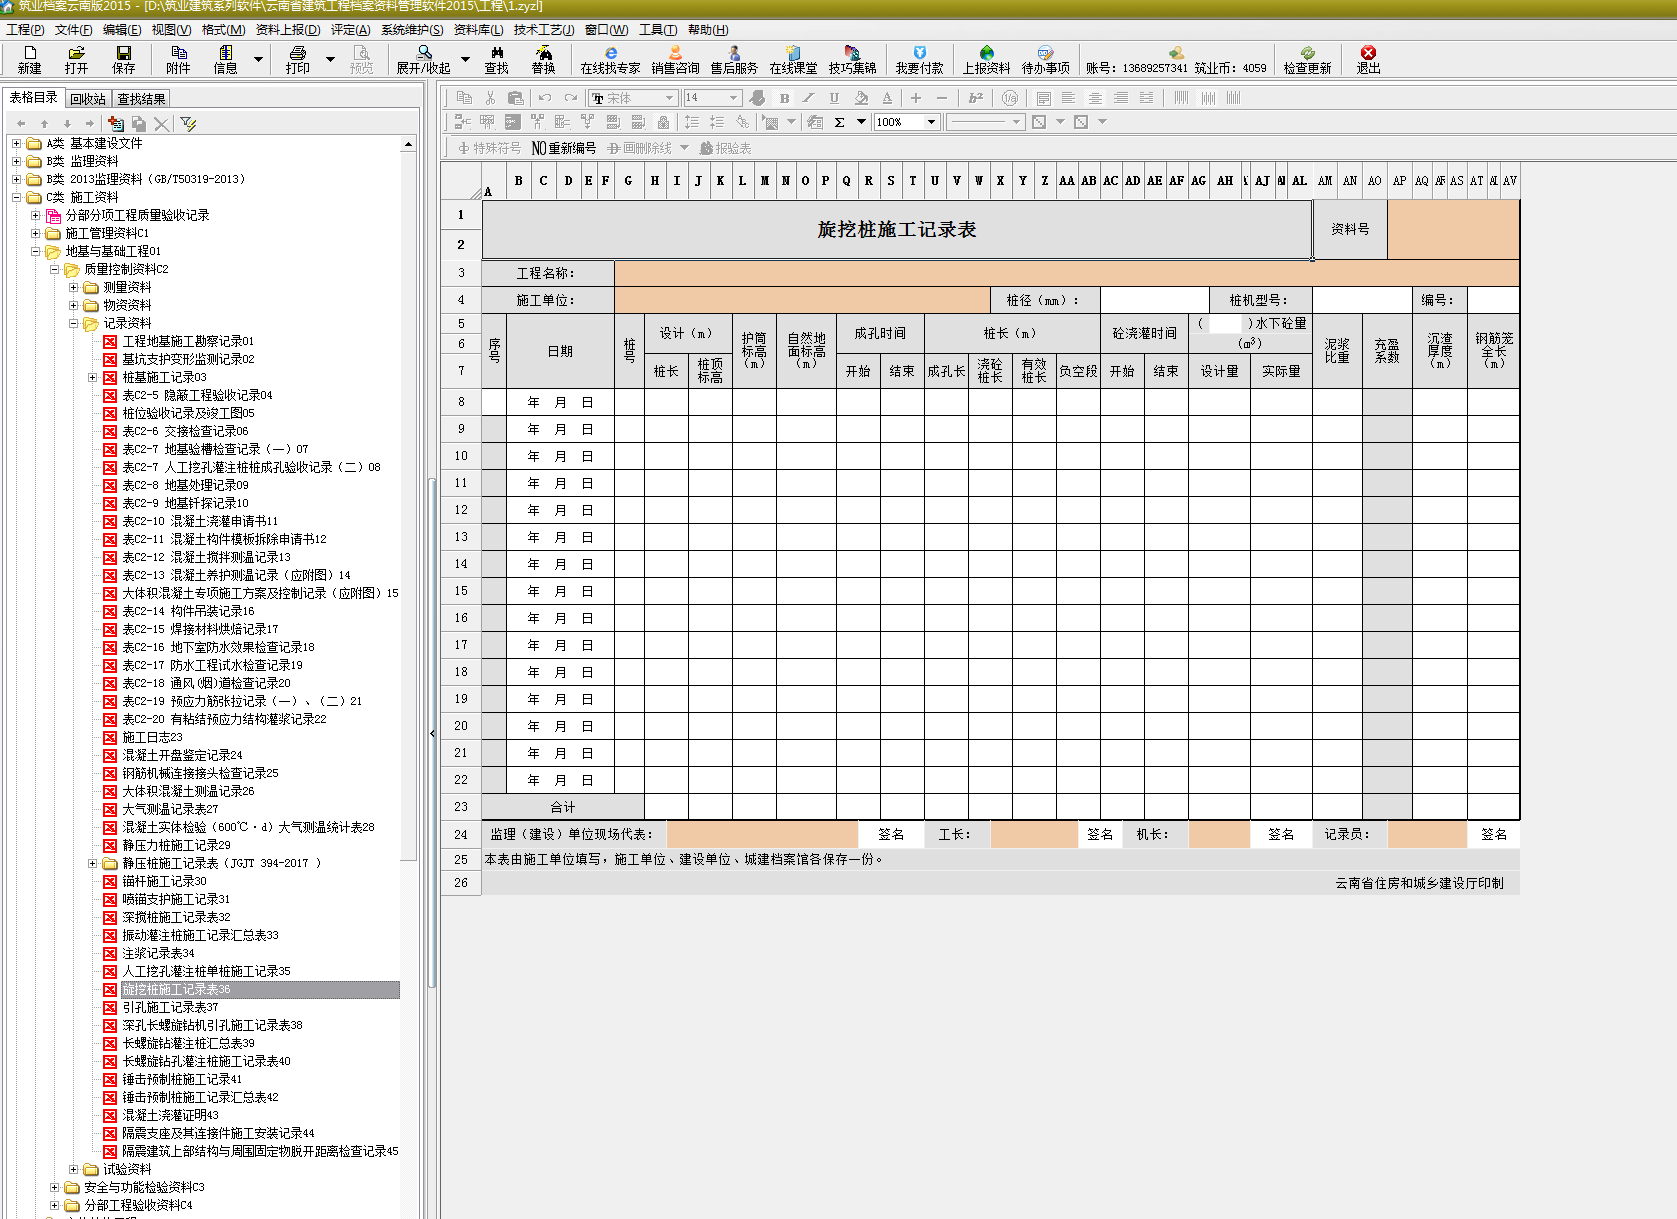Click the font color A icon

(887, 98)
